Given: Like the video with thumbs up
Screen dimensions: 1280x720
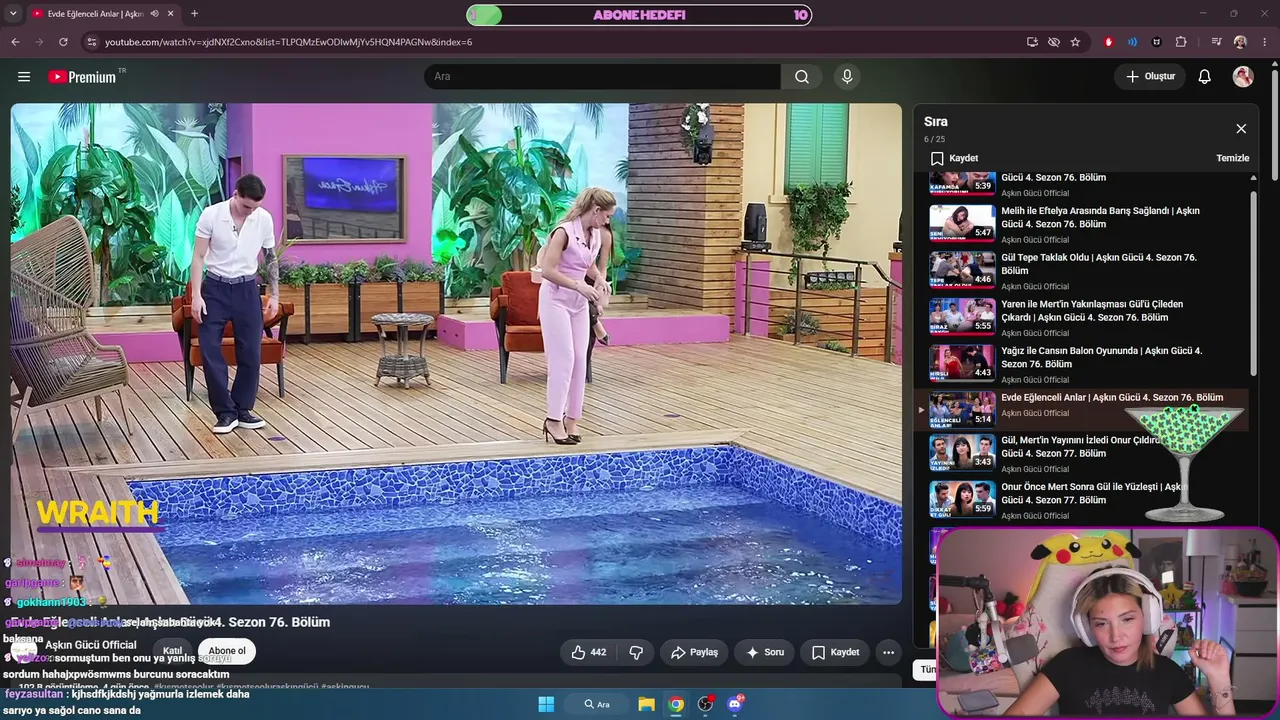Looking at the screenshot, I should coord(589,652).
